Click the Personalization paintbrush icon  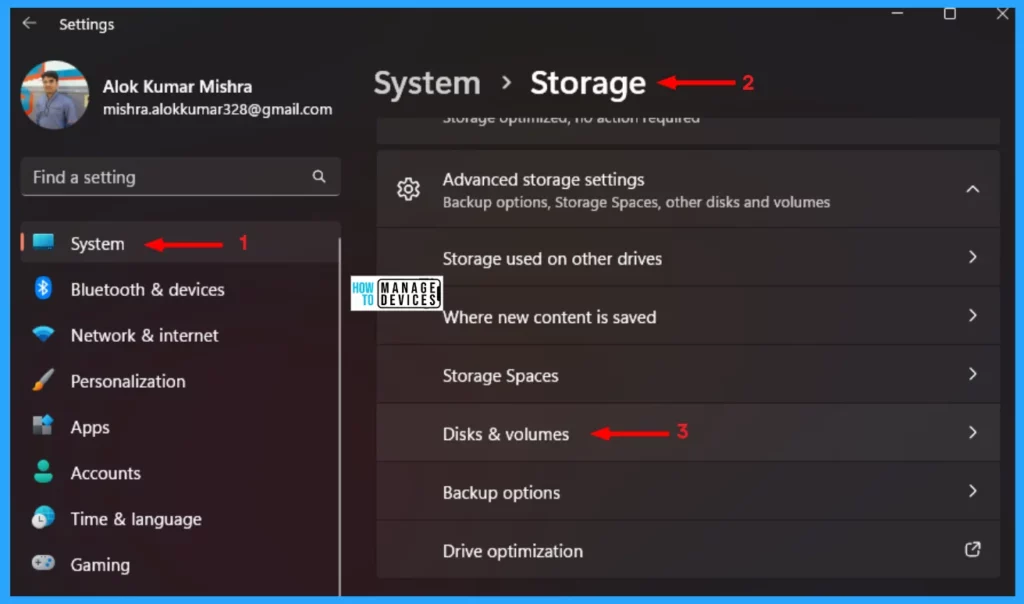point(43,380)
